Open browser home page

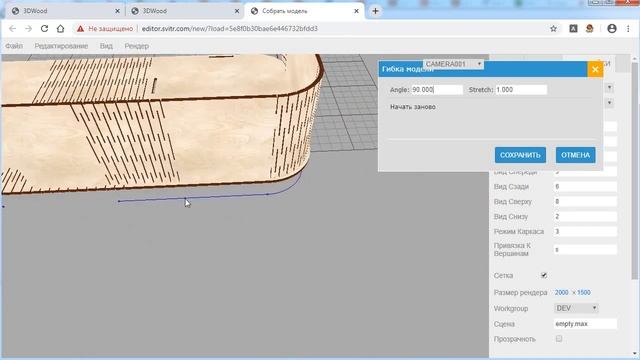pyautogui.click(x=60, y=29)
